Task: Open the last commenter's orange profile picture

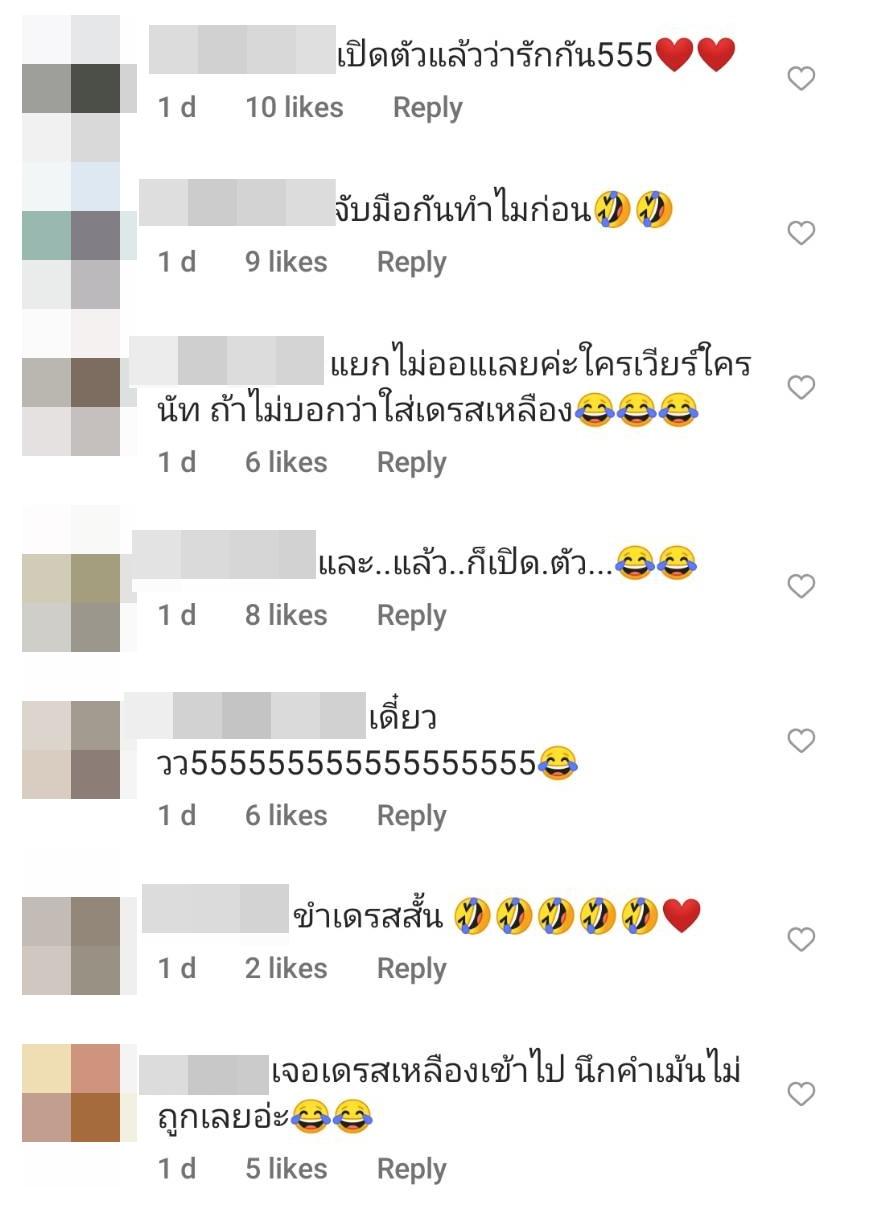Action: point(71,1093)
